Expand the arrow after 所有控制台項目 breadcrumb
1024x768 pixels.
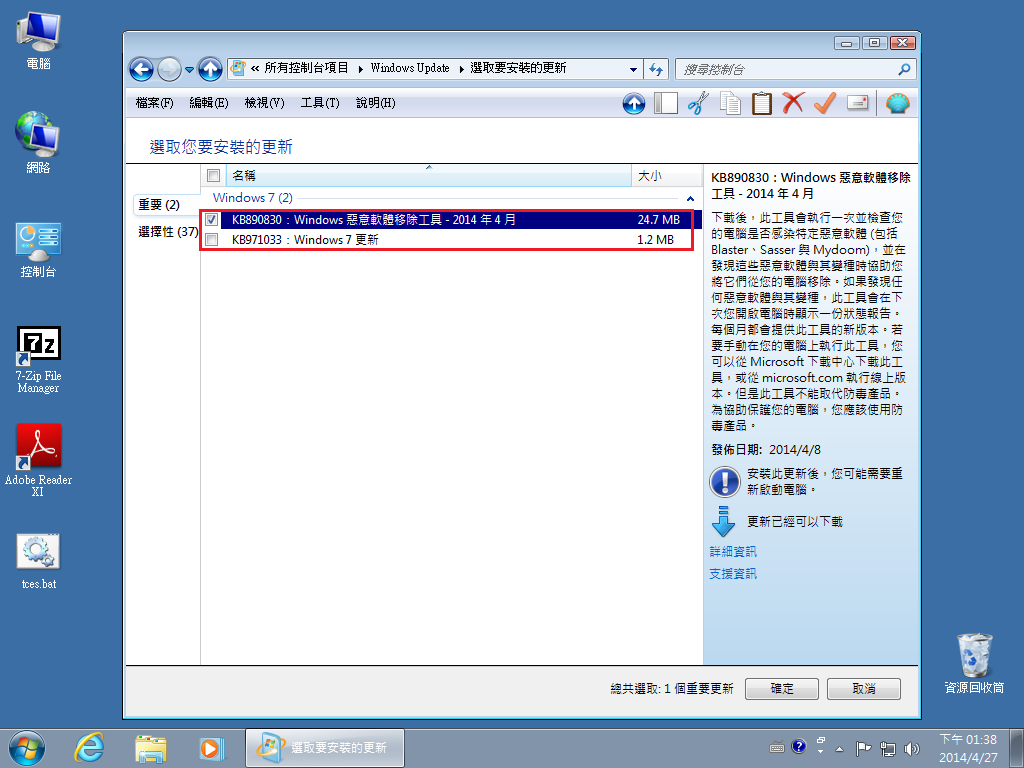tap(360, 69)
